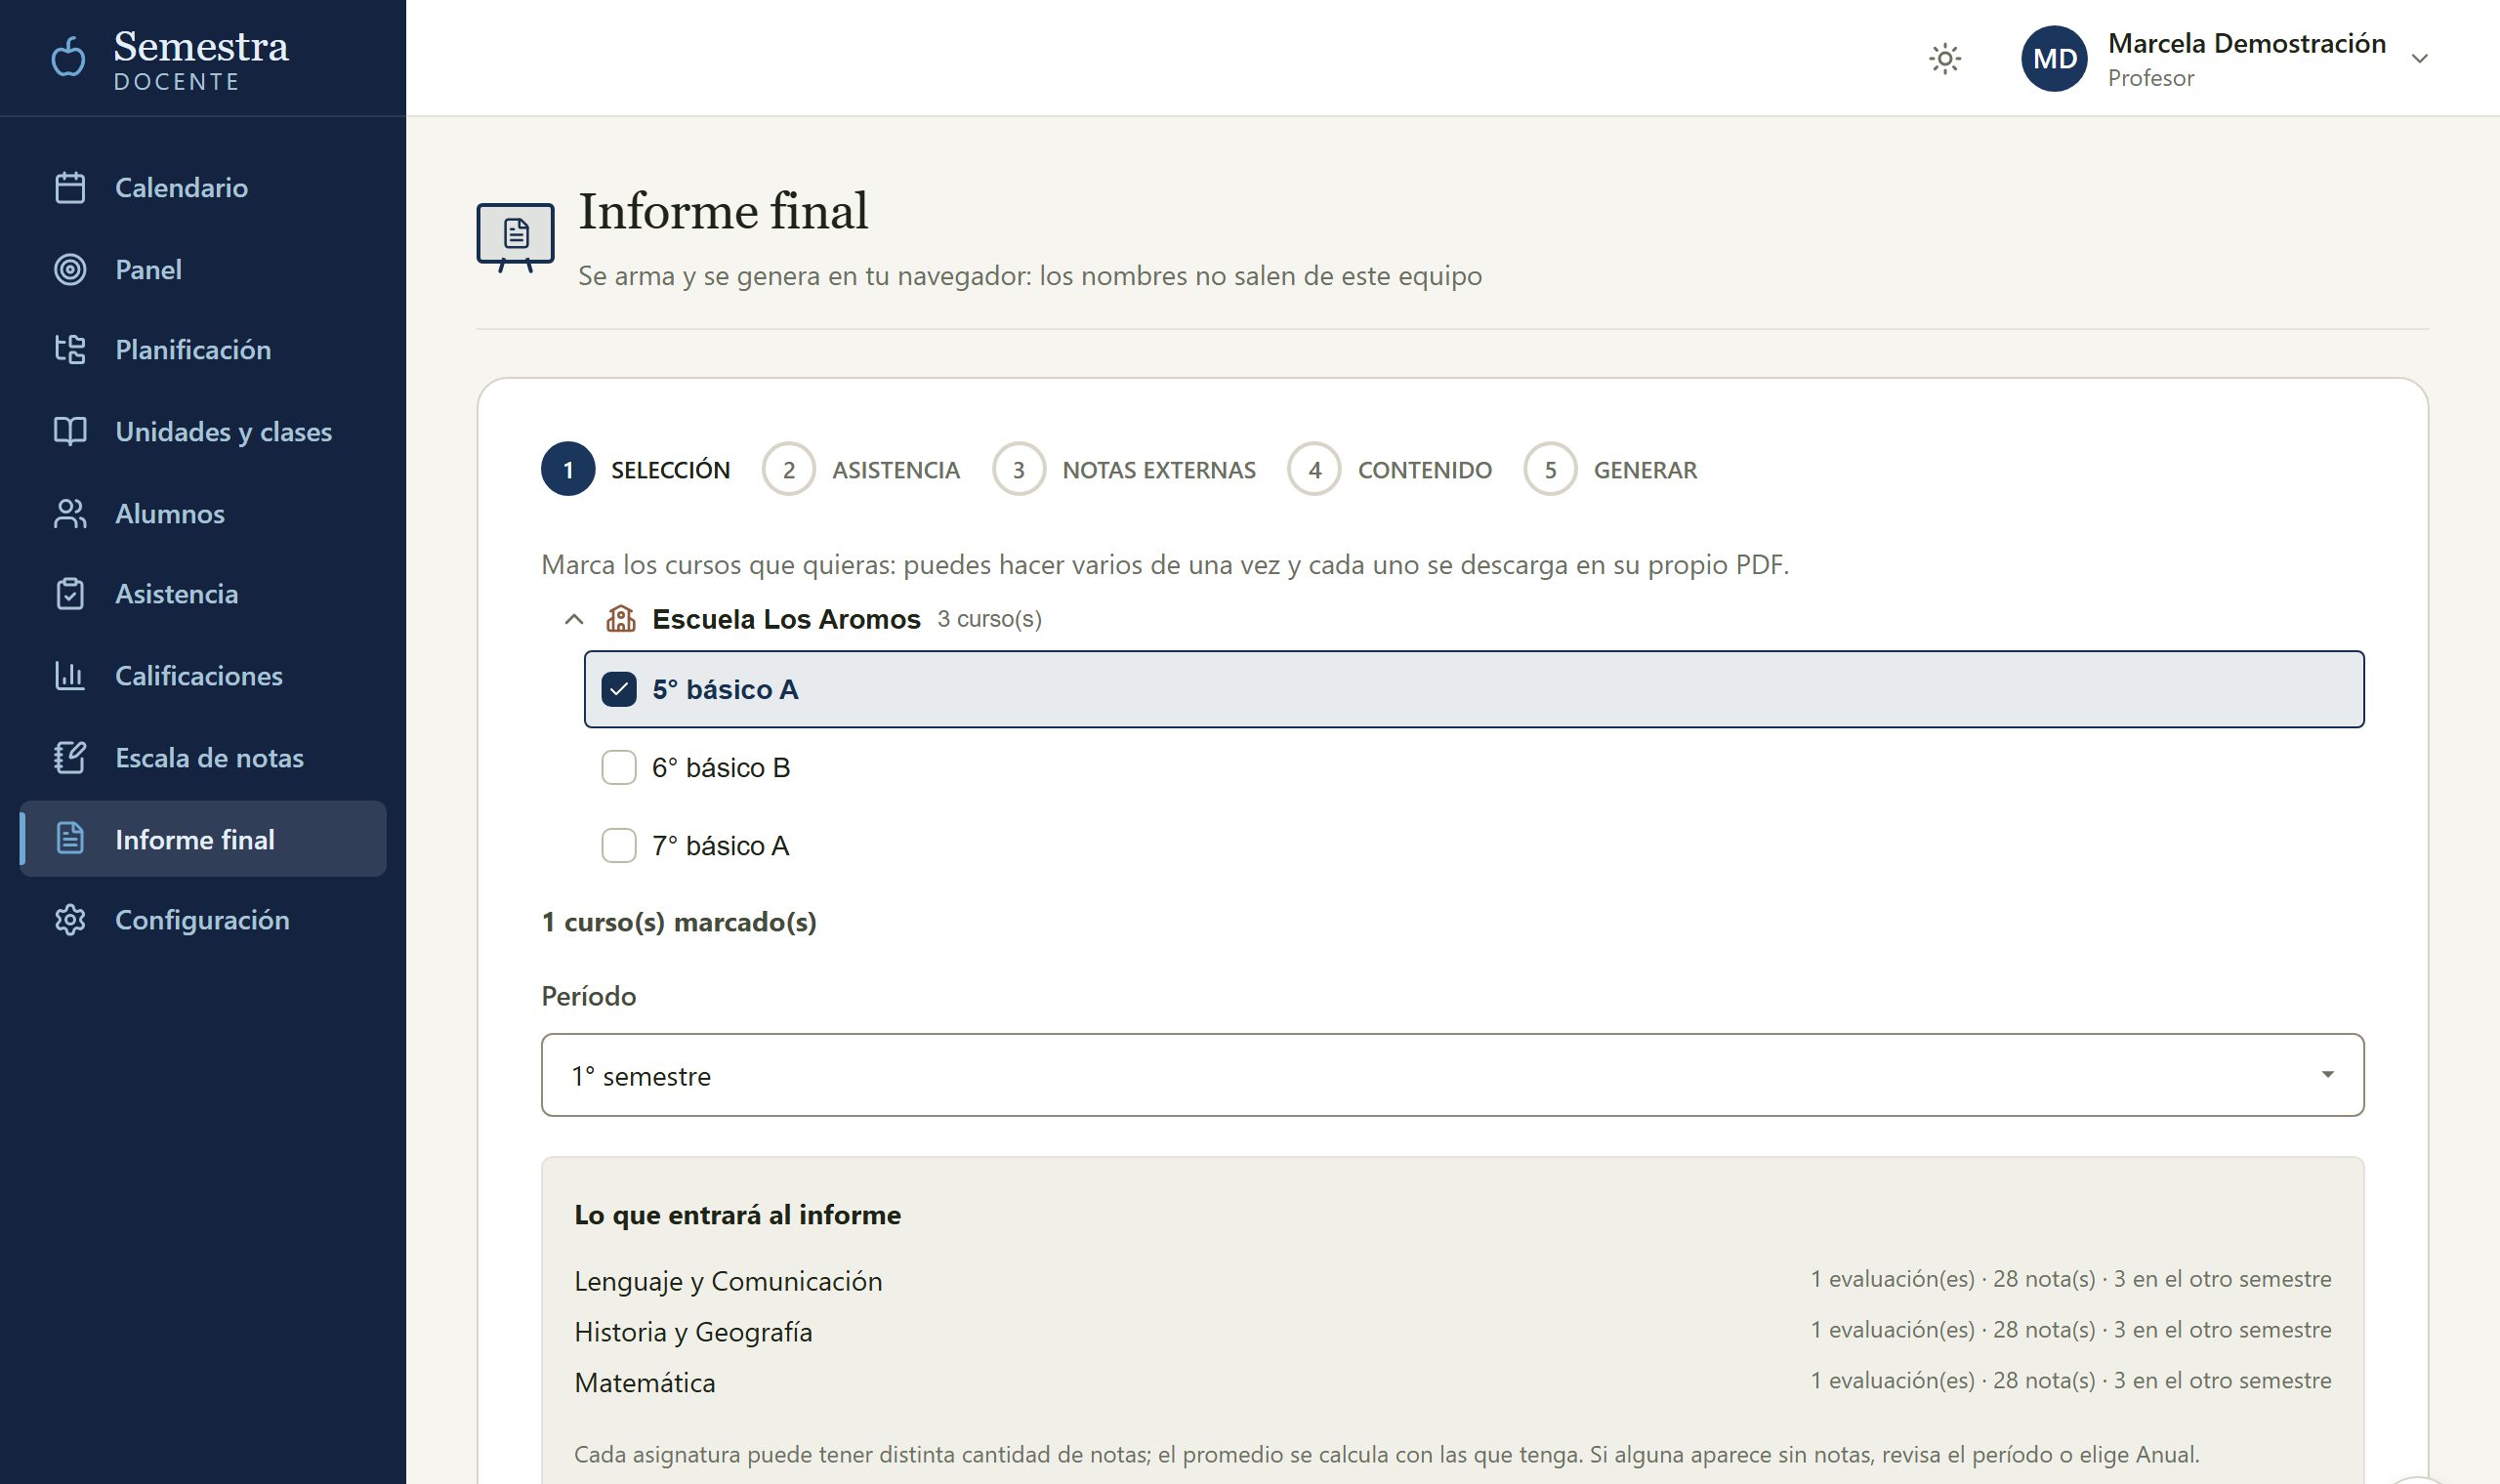2500x1484 pixels.
Task: Open Calificaciones from the sidebar
Action: [x=203, y=676]
